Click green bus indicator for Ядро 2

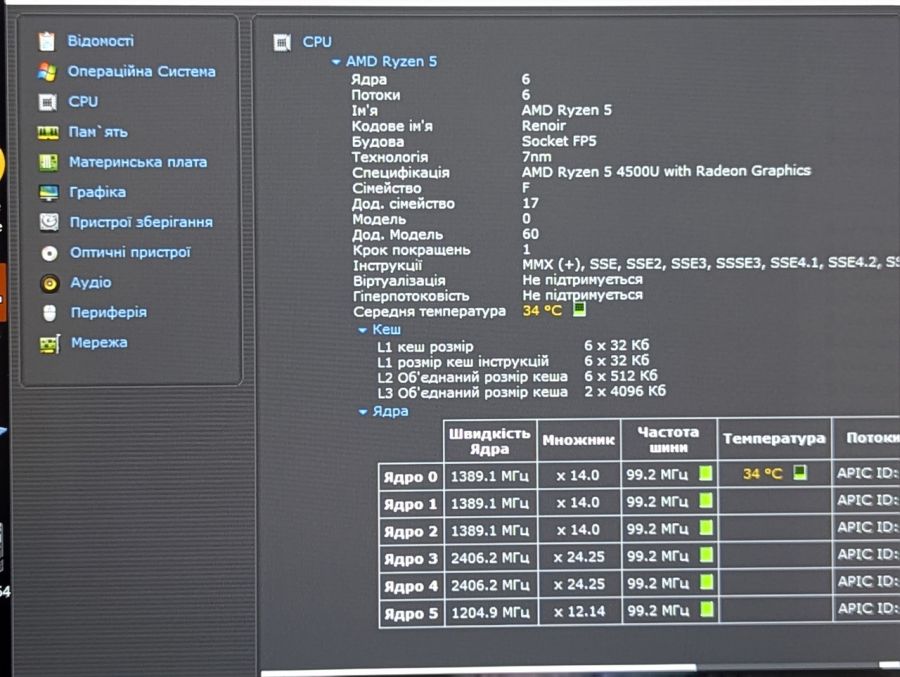click(706, 527)
